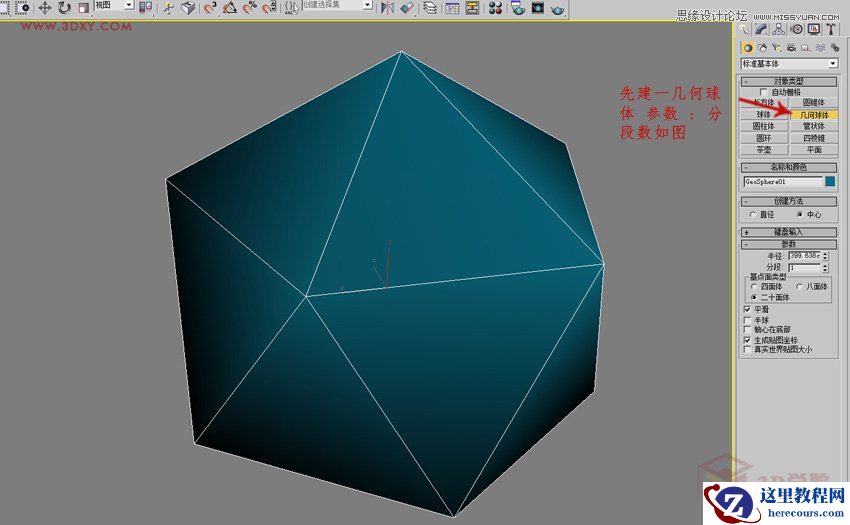Select the 直径 creation method radio
Screen dimensions: 850x525
click(x=752, y=215)
